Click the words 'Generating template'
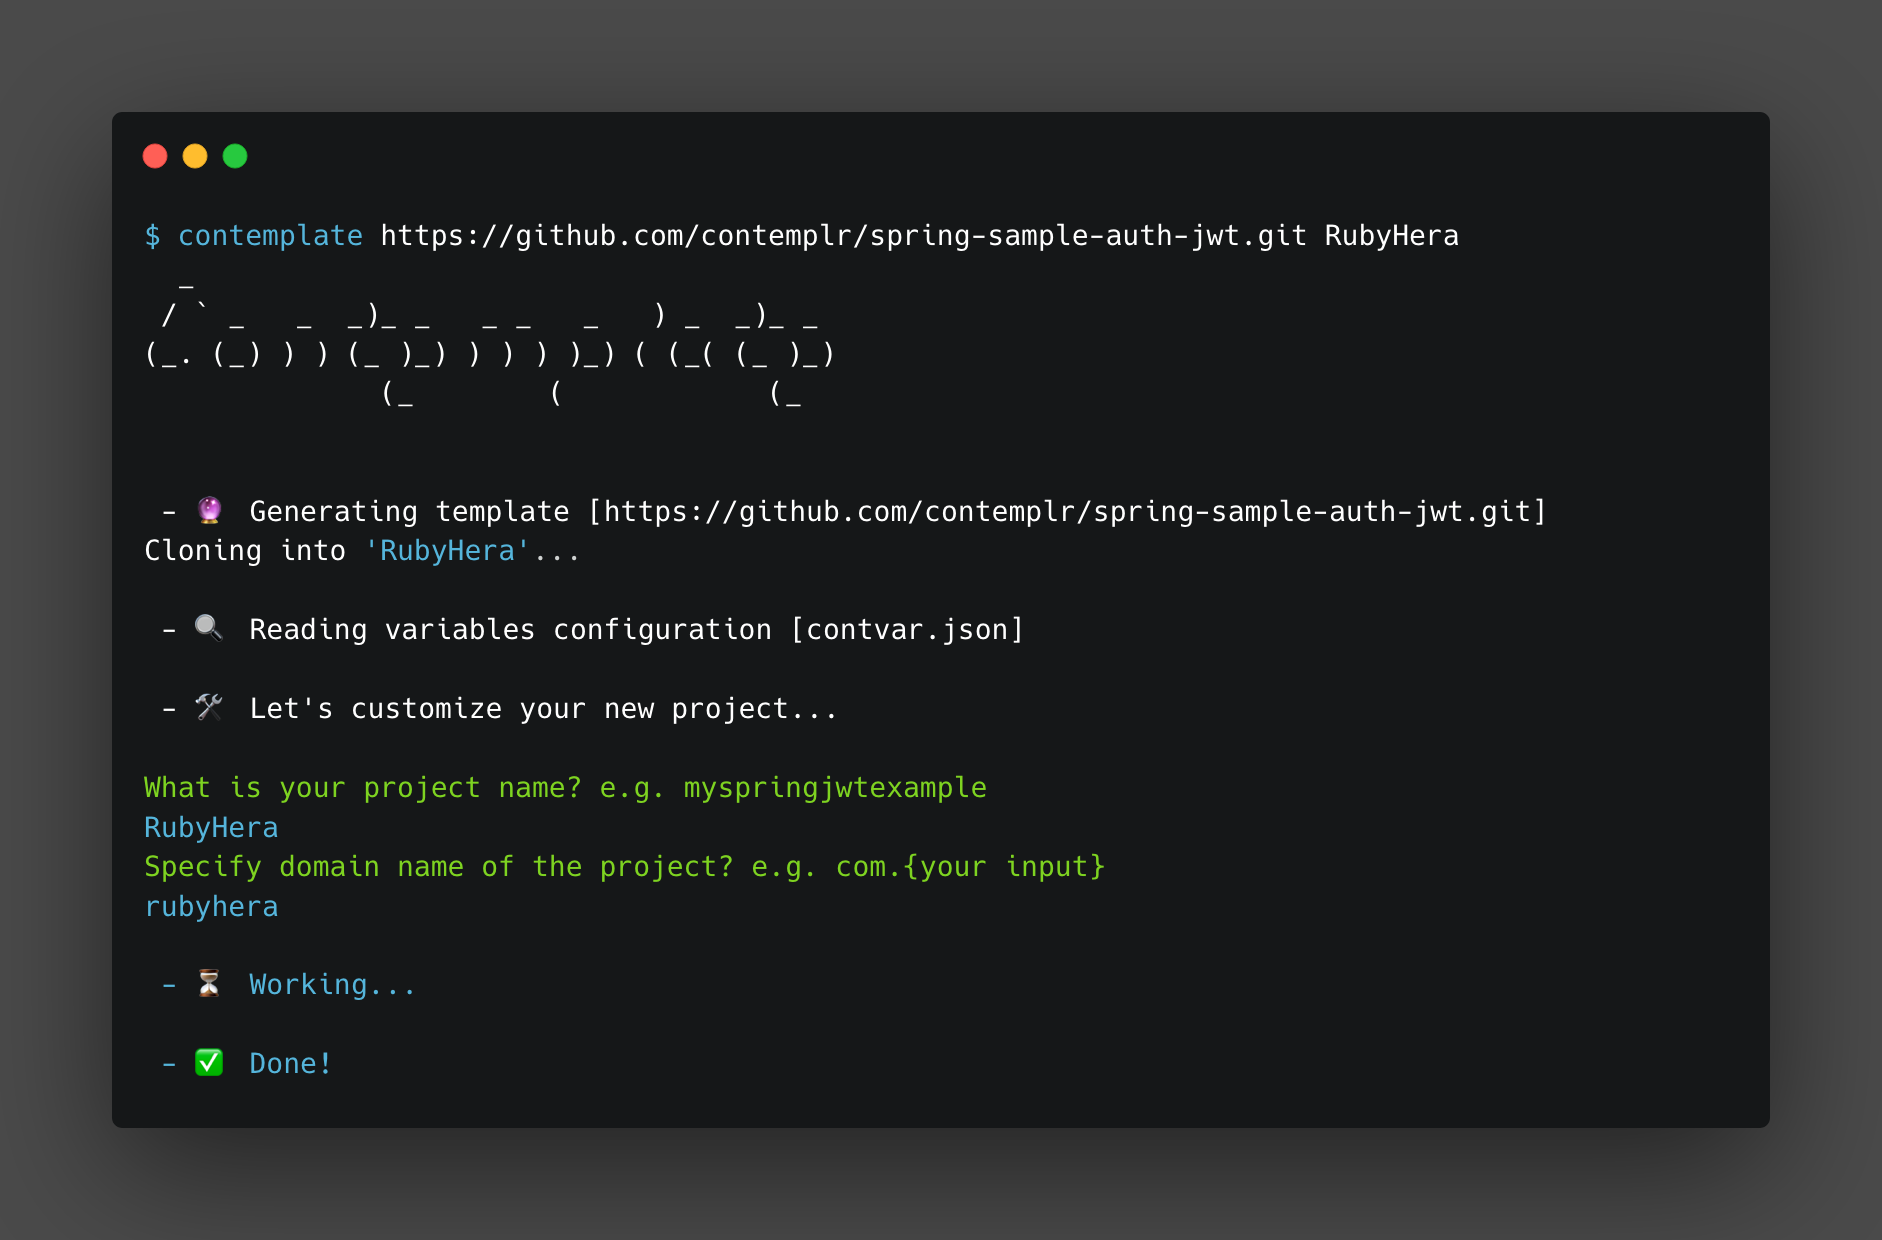This screenshot has width=1882, height=1240. [x=409, y=512]
